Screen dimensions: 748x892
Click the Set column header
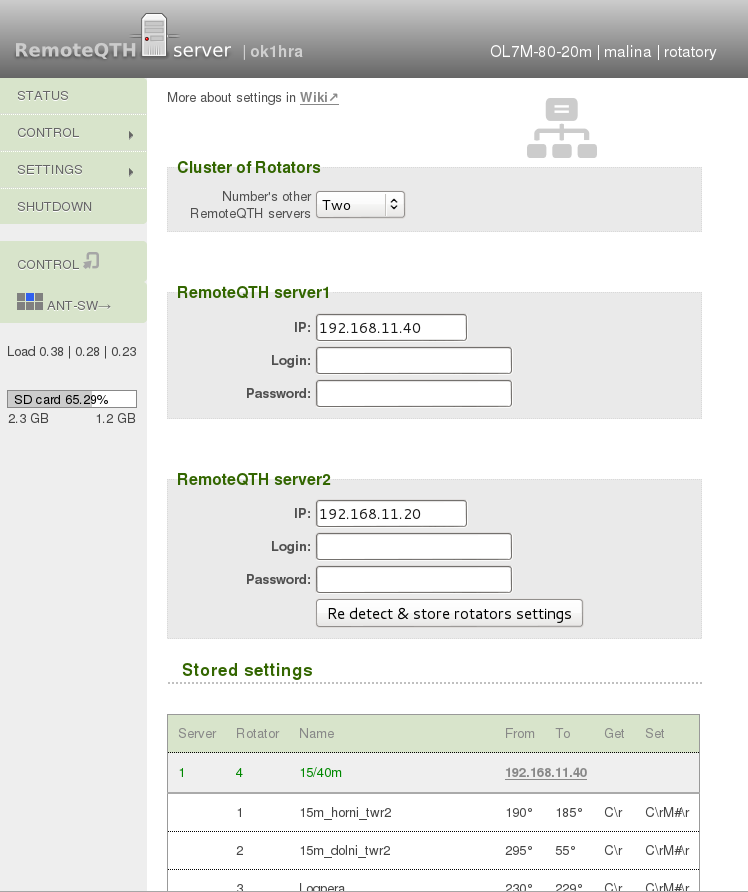[655, 733]
